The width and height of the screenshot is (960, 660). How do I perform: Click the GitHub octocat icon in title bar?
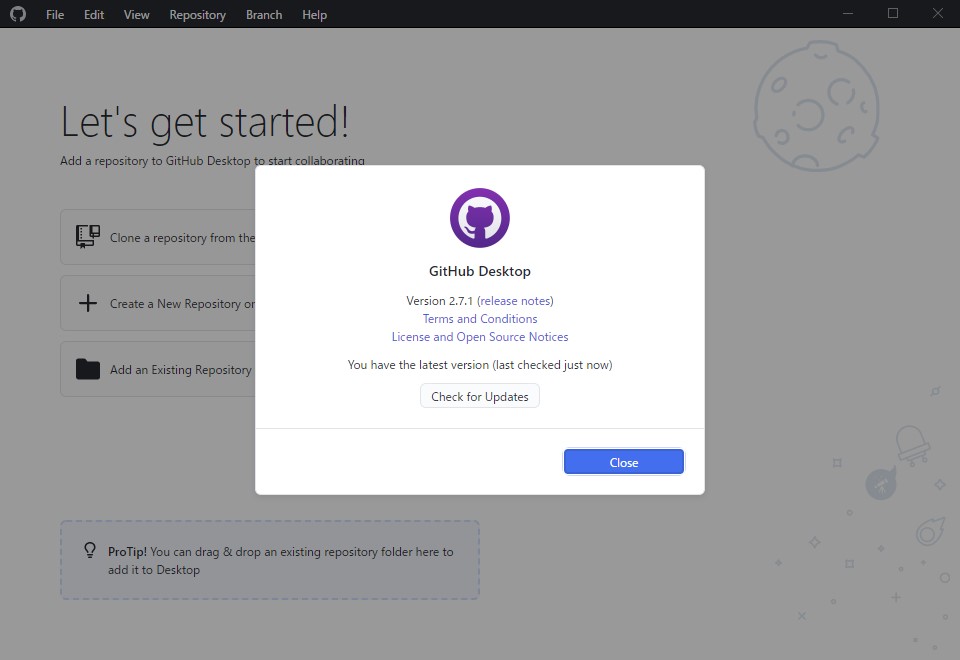17,14
